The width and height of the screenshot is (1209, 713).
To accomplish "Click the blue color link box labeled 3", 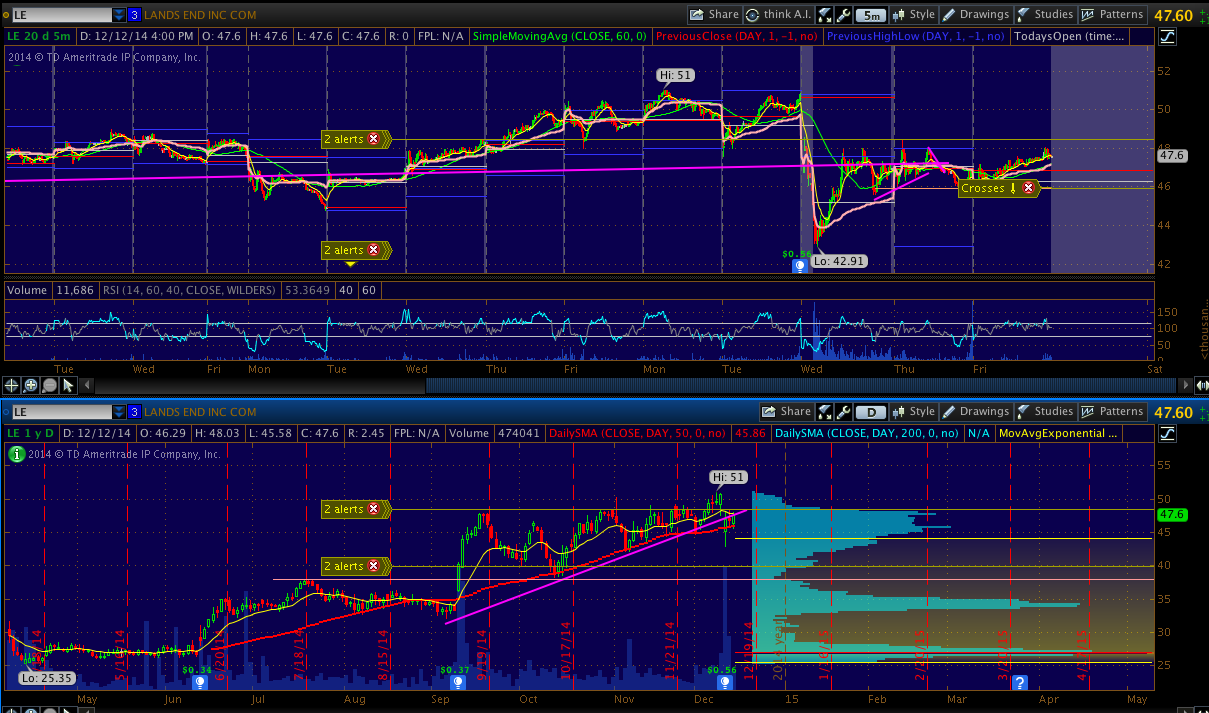I will click(x=134, y=15).
